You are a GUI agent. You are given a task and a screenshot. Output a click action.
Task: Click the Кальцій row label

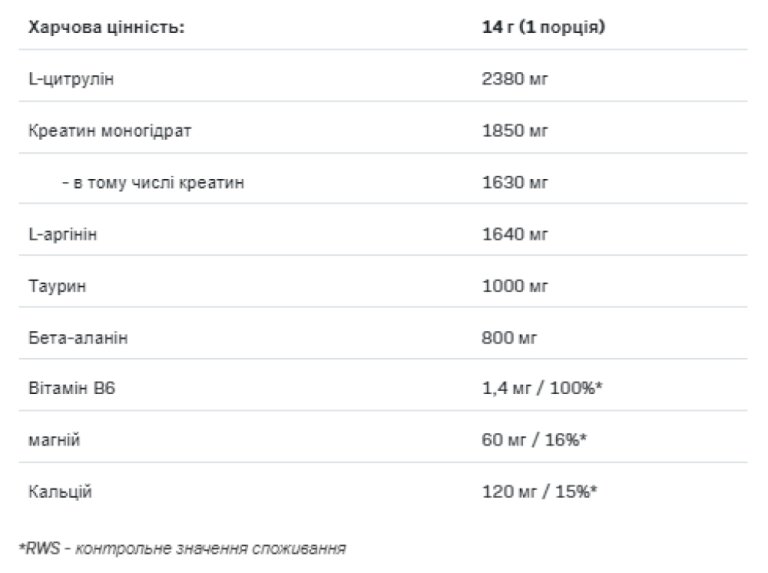(62, 493)
